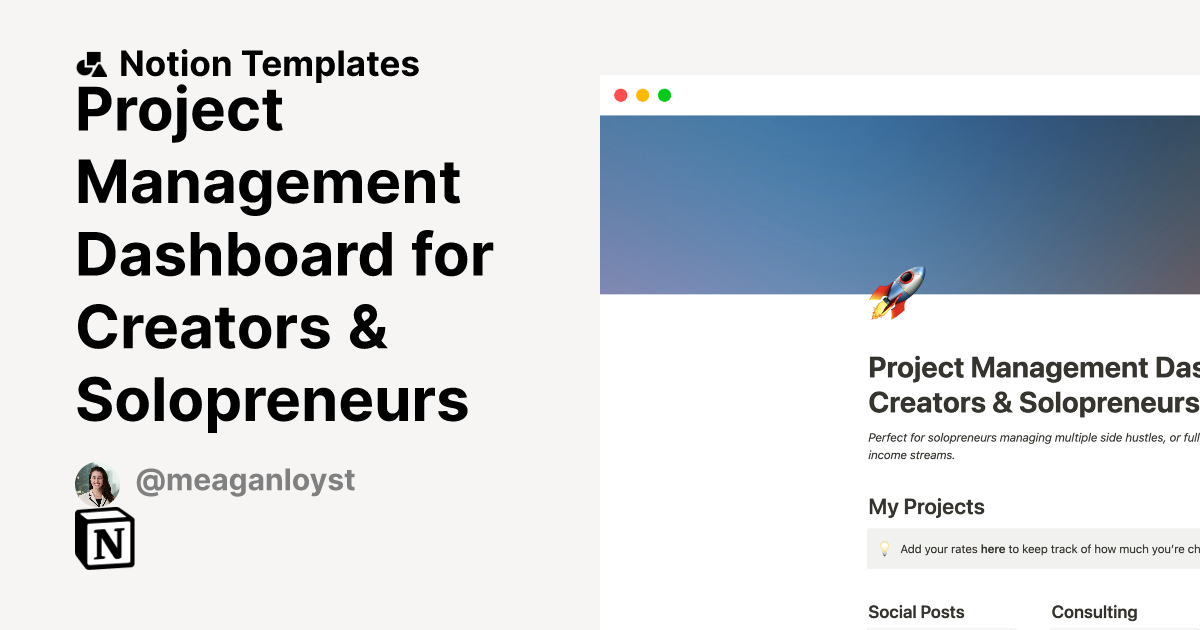The height and width of the screenshot is (630, 1200).
Task: Click the "My Projects" section heading
Action: 926,507
